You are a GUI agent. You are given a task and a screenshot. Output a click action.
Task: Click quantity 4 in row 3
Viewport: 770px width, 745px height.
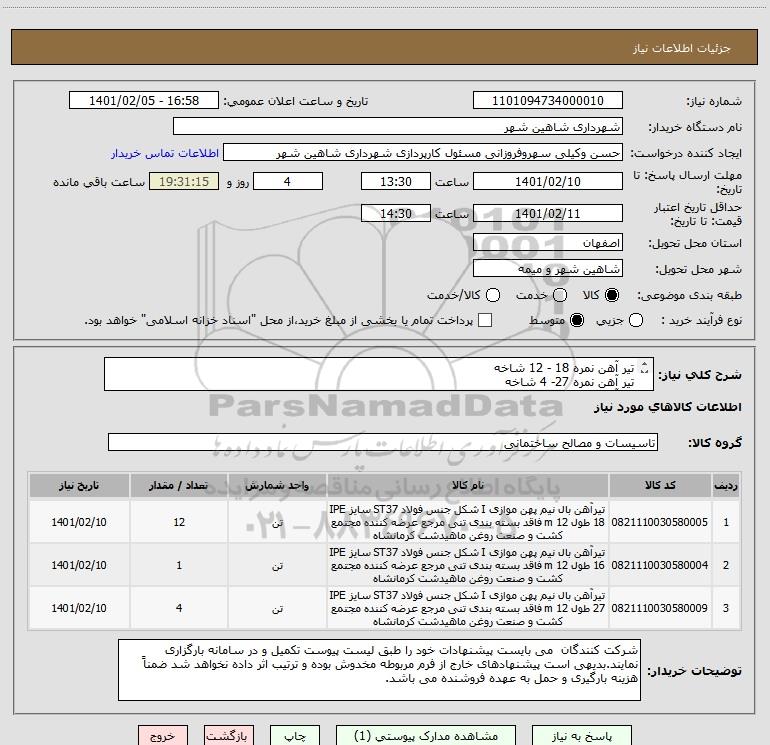click(179, 608)
